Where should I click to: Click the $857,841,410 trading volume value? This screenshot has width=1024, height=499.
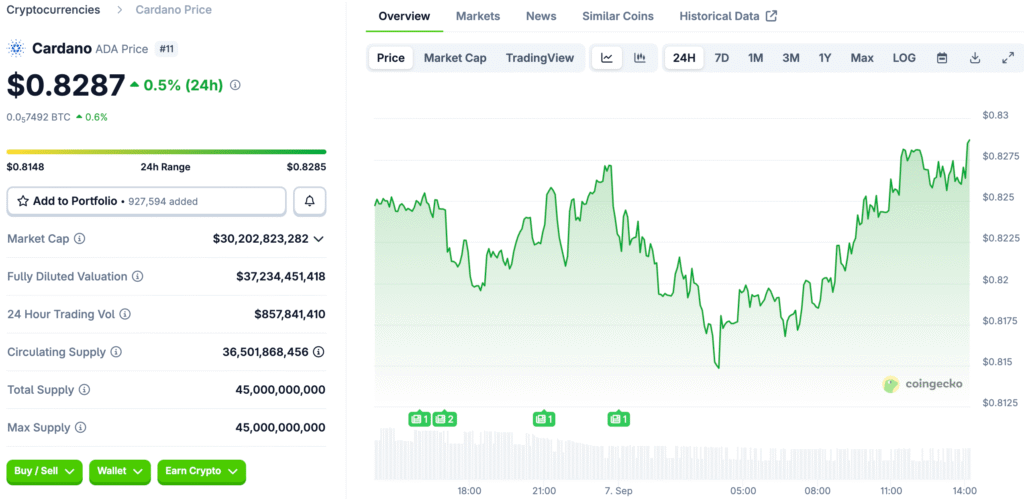coord(290,315)
